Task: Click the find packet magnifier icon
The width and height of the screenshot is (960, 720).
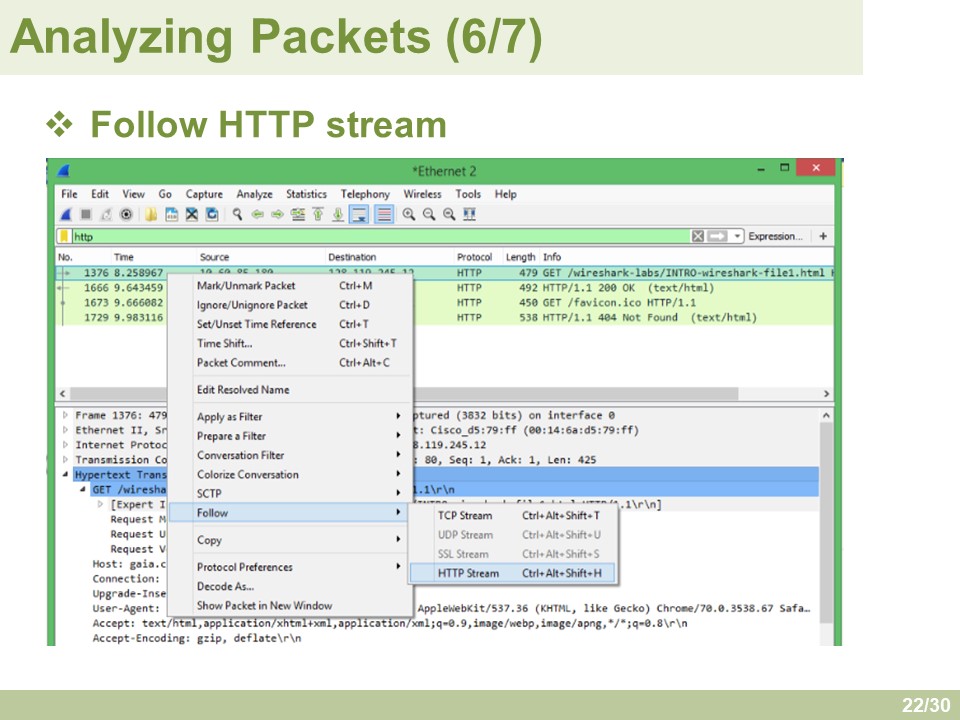Action: (237, 214)
